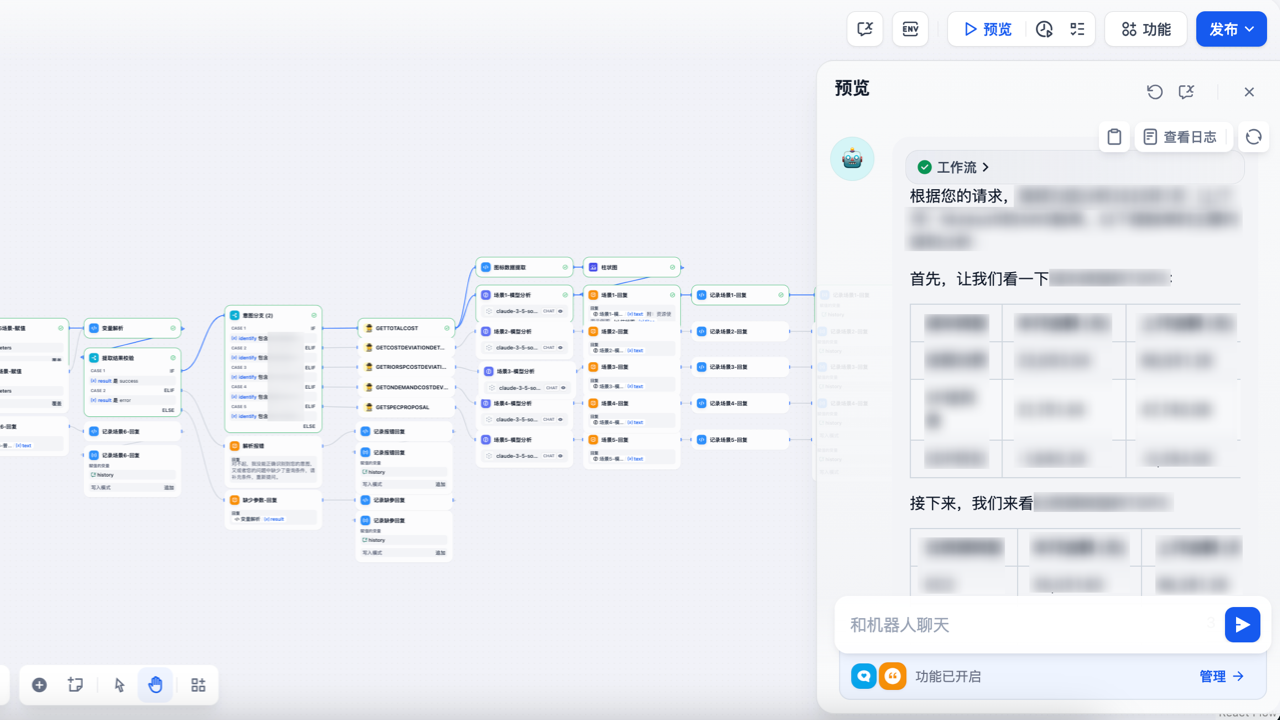The width and height of the screenshot is (1280, 720).
Task: Select the pointer cursor tool
Action: point(120,685)
